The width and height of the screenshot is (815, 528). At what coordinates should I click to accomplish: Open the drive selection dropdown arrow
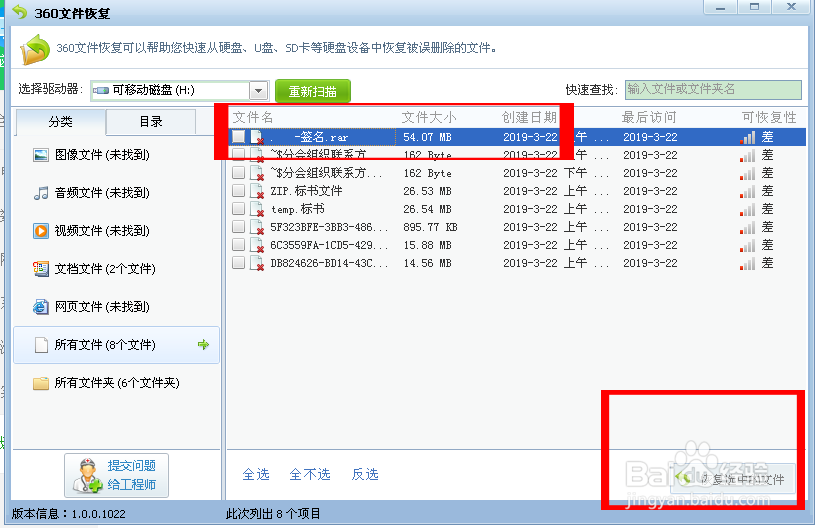click(258, 91)
